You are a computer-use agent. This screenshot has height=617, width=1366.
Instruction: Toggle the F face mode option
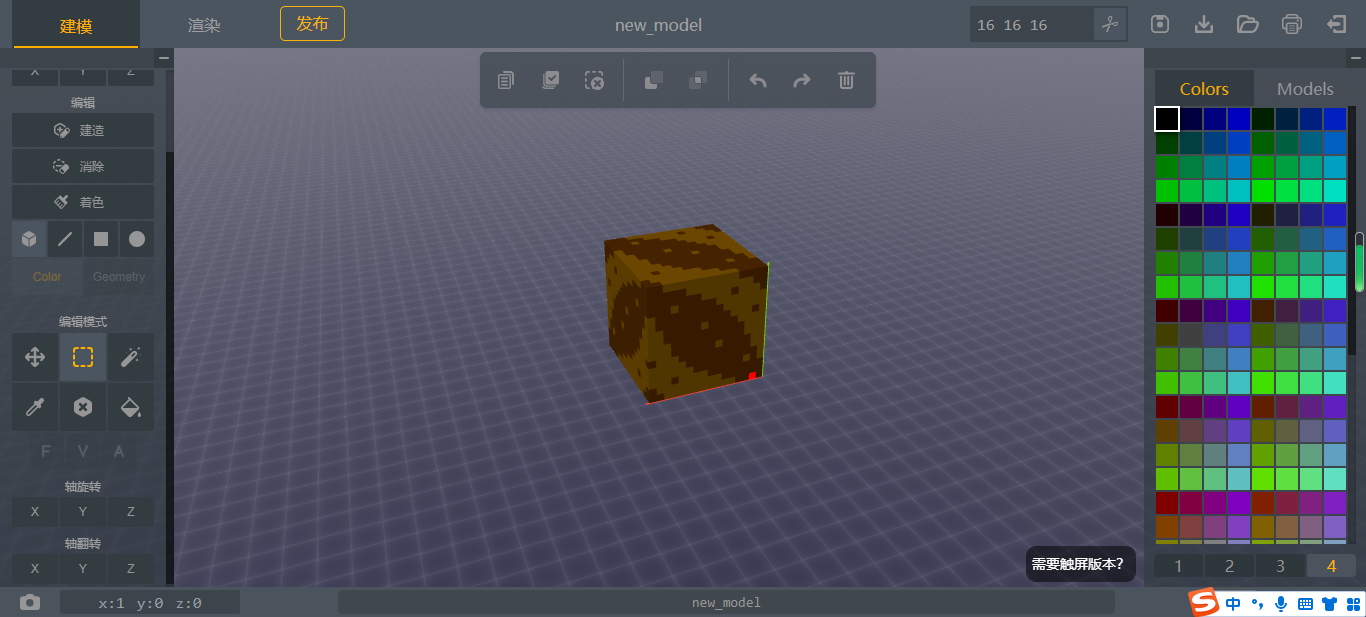[46, 451]
